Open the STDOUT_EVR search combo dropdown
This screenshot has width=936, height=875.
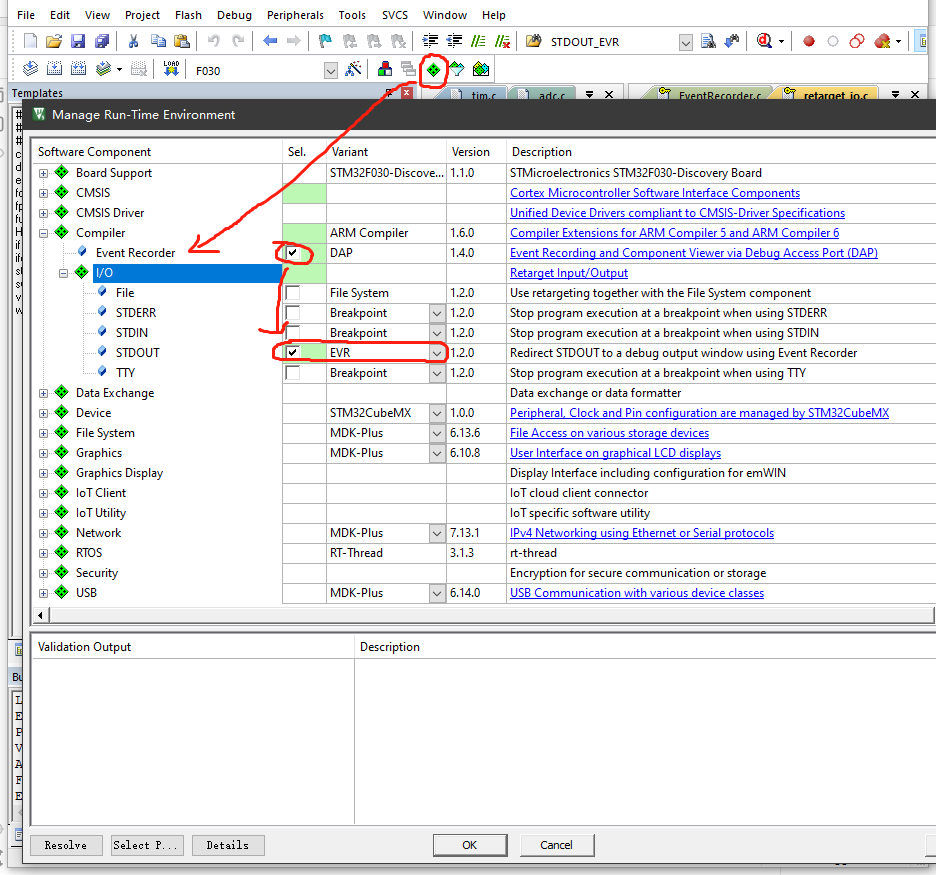pos(686,42)
